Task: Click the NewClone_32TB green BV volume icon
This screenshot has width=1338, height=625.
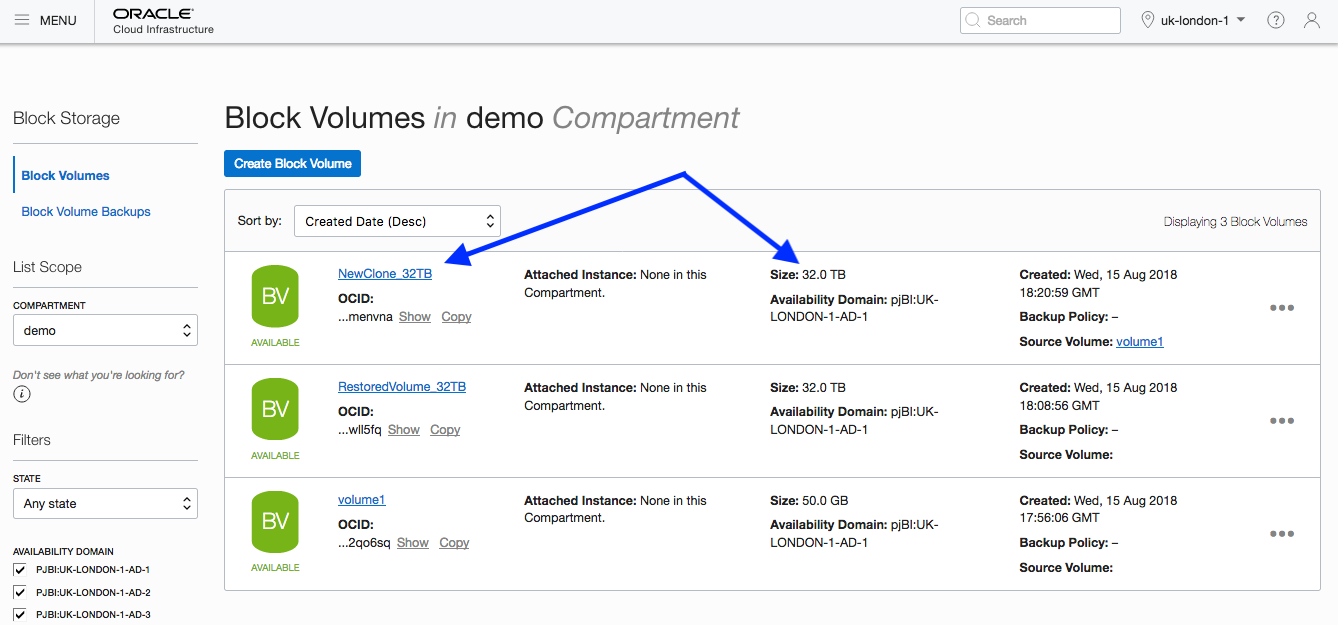Action: click(x=275, y=296)
